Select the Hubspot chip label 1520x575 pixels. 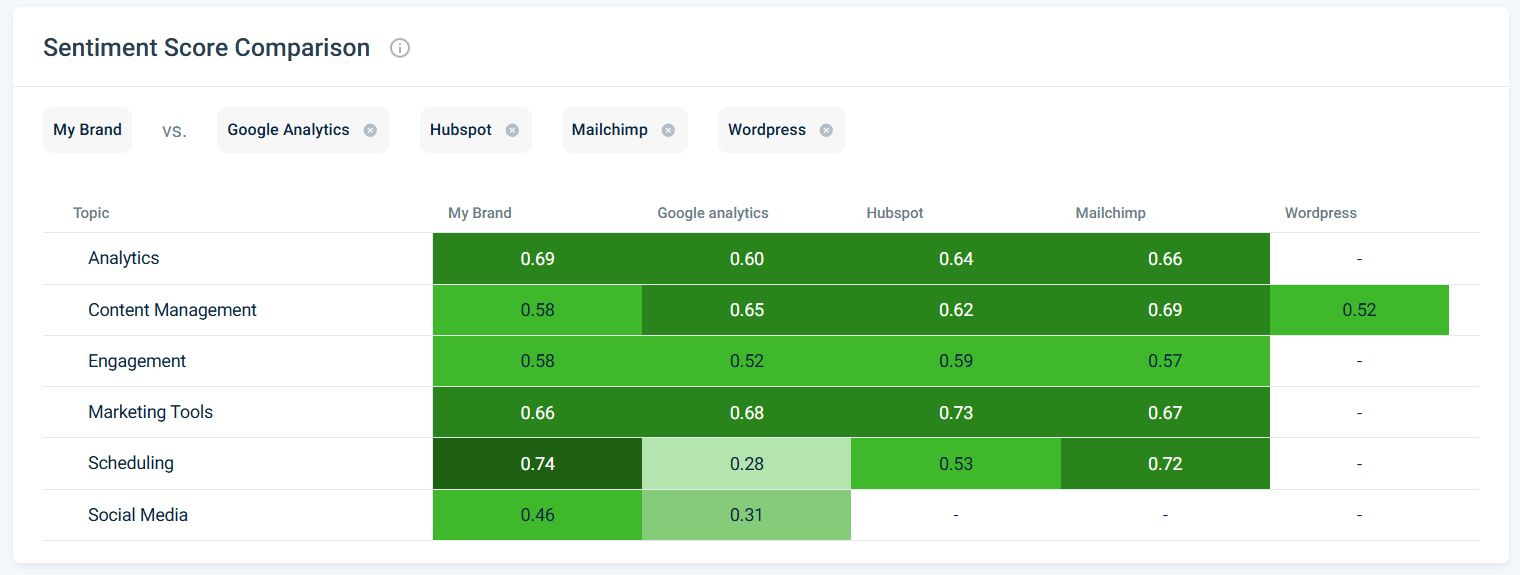click(x=461, y=130)
